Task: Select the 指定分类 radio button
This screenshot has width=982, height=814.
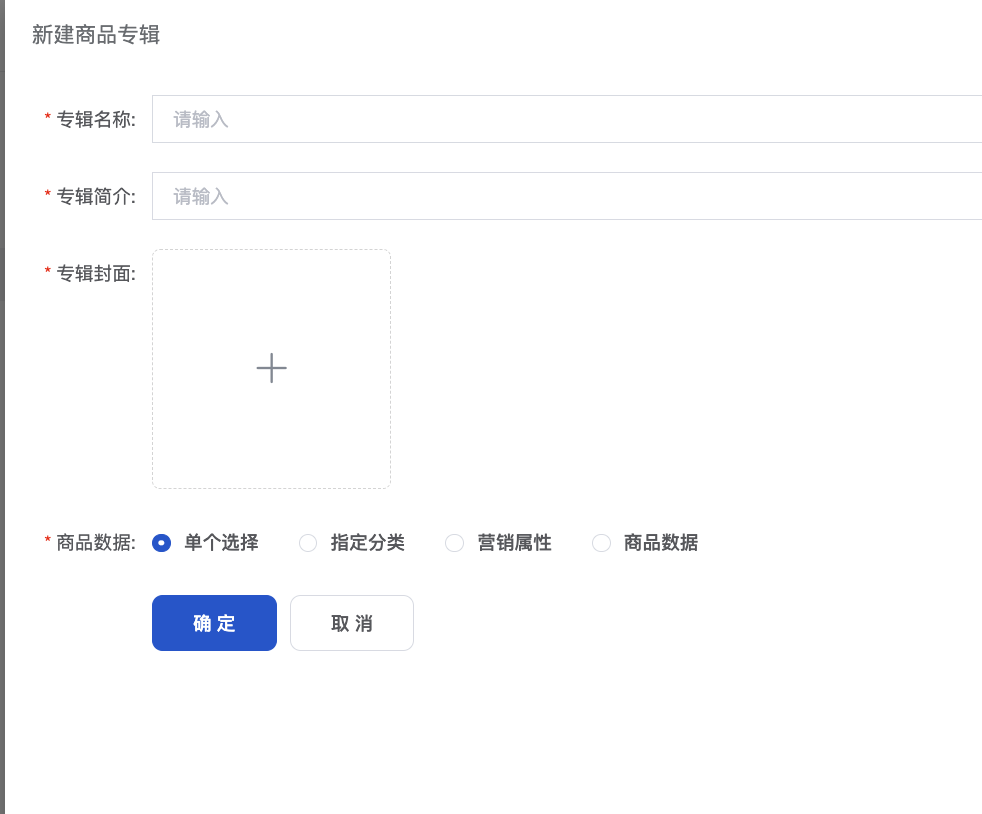Action: [308, 543]
